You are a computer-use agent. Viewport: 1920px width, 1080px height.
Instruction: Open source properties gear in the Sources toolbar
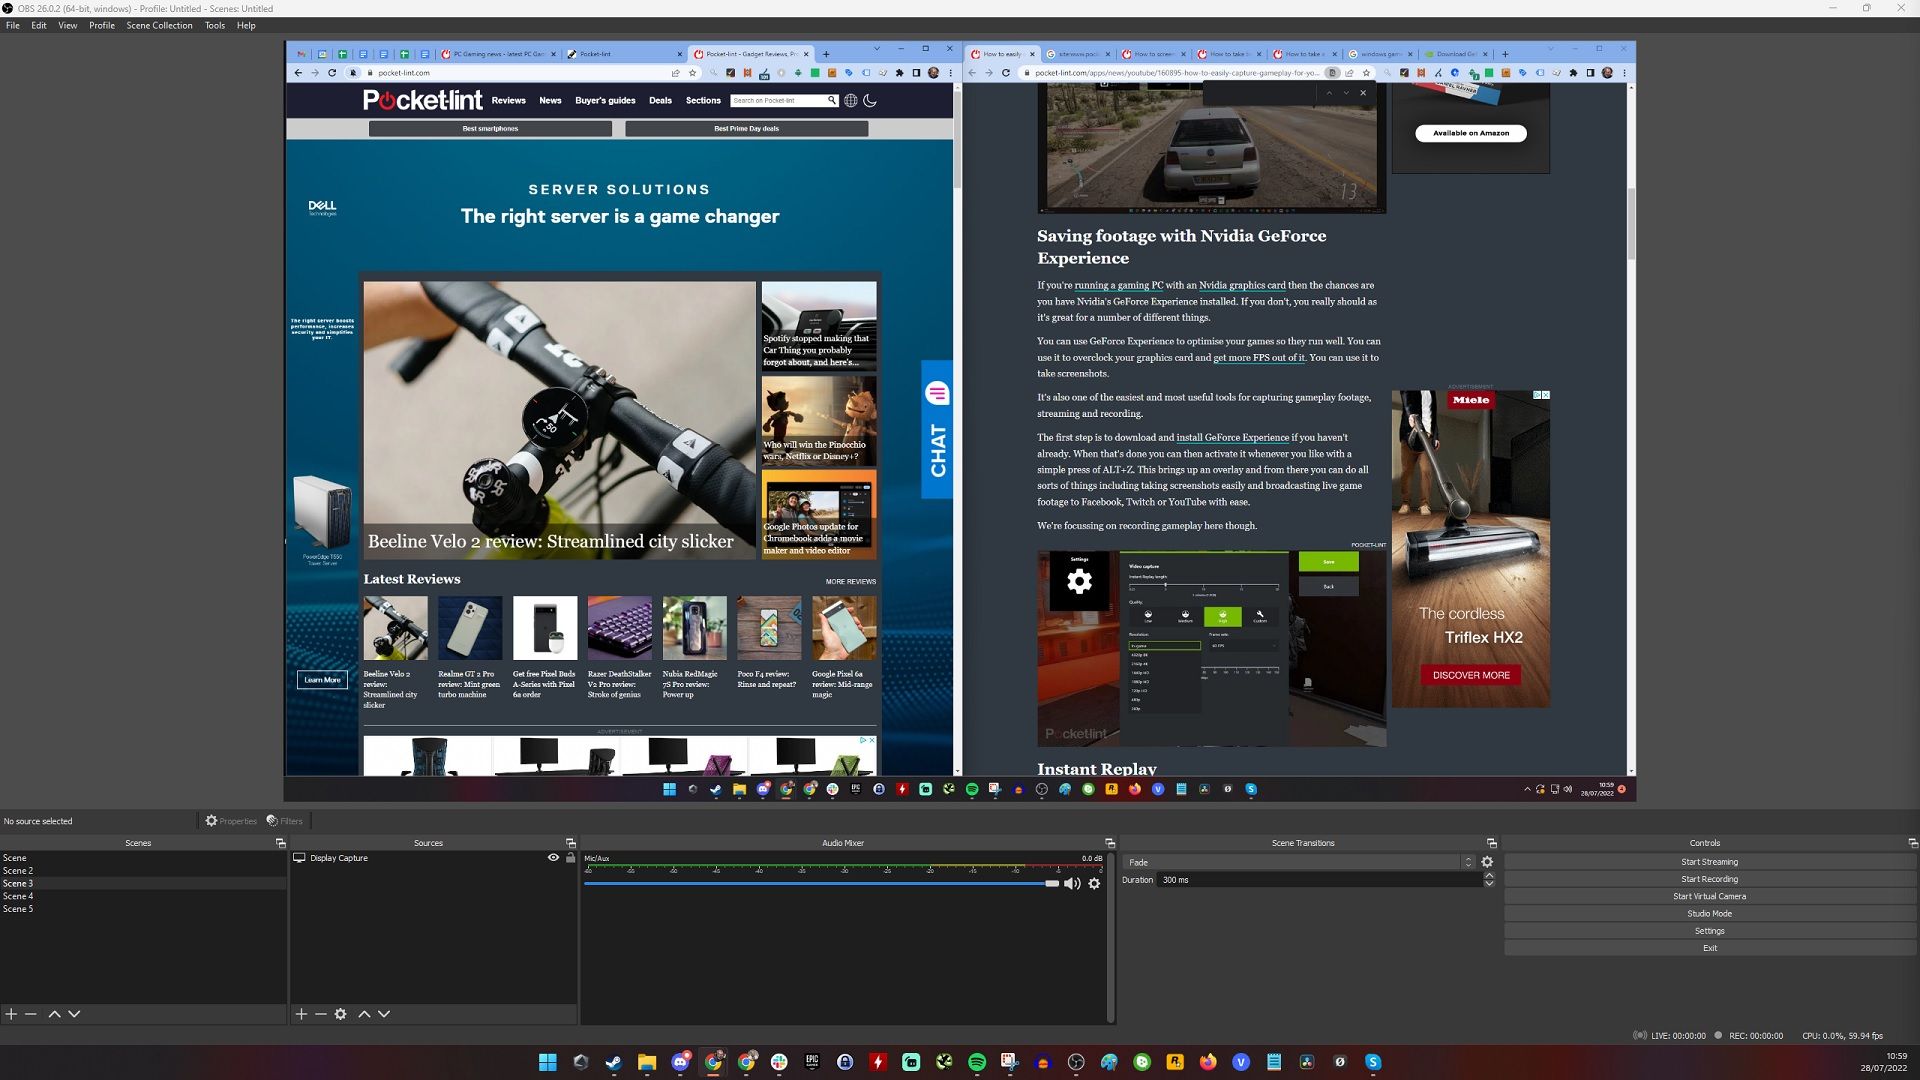(x=341, y=1014)
